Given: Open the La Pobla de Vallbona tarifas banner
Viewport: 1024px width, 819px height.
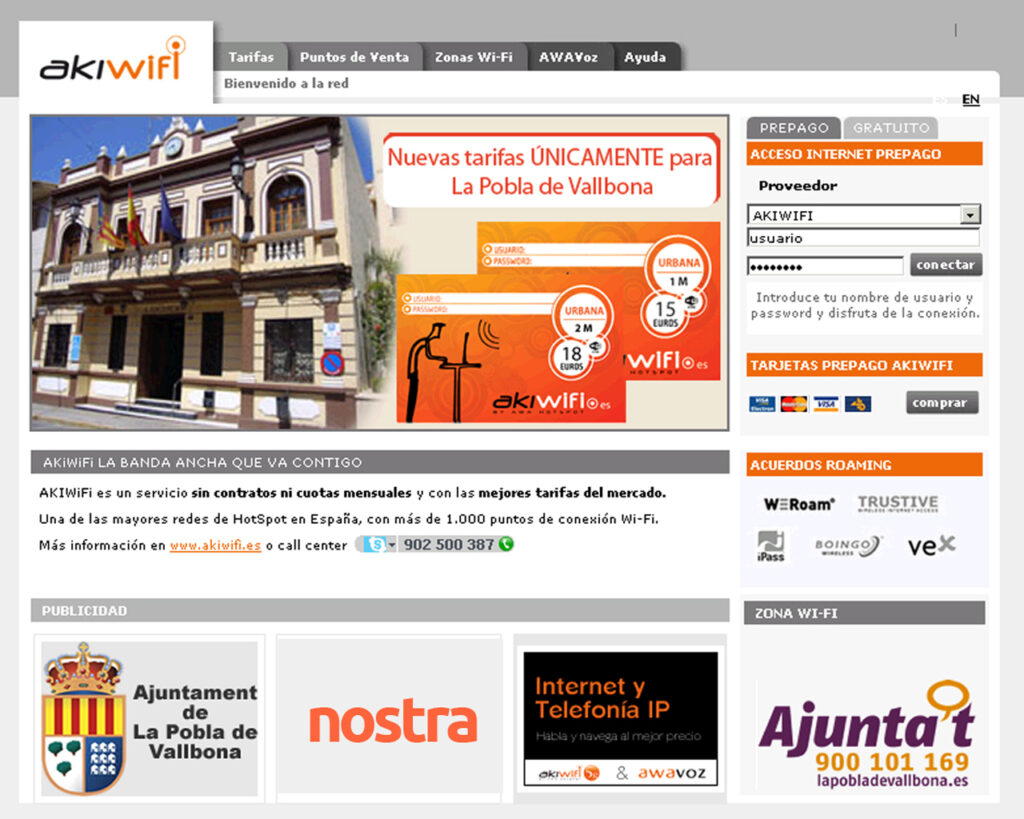Looking at the screenshot, I should [379, 273].
